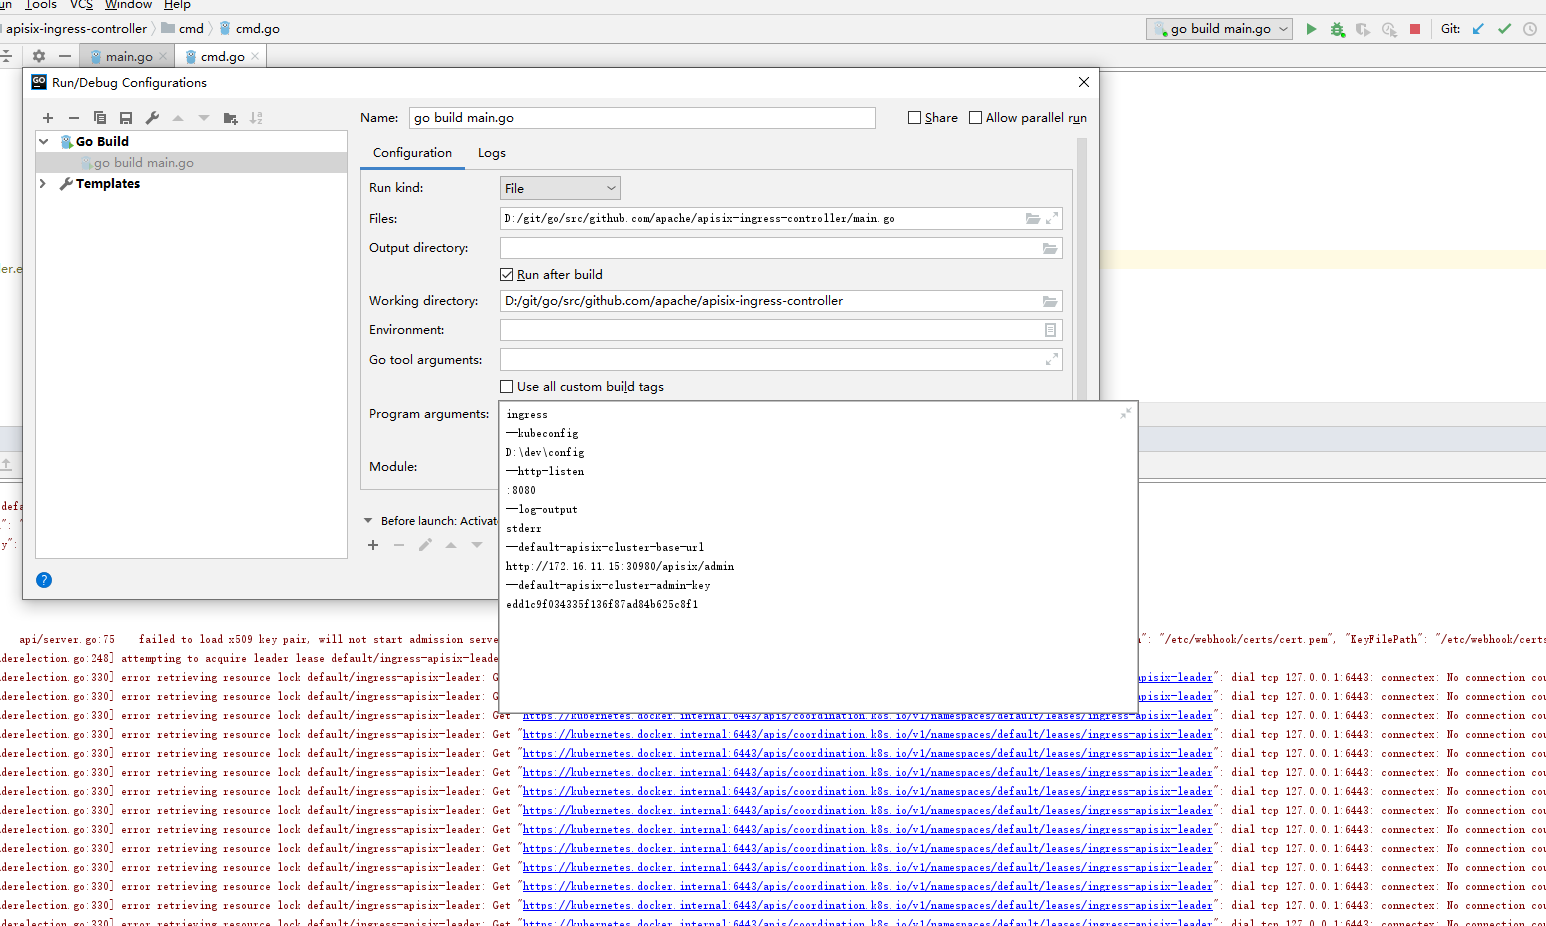Add Before launch task with plus icon
The width and height of the screenshot is (1546, 926).
[373, 545]
